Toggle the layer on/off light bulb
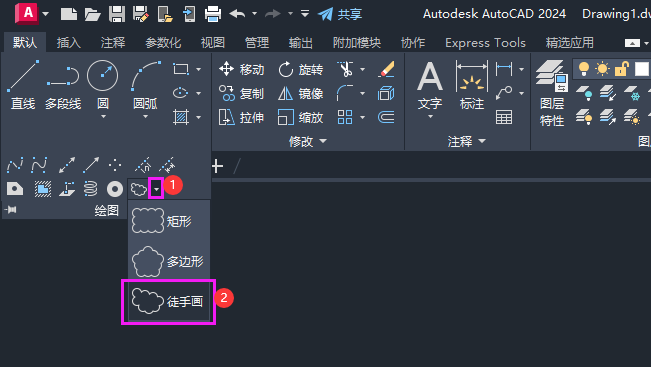This screenshot has height=367, width=651. (x=584, y=69)
